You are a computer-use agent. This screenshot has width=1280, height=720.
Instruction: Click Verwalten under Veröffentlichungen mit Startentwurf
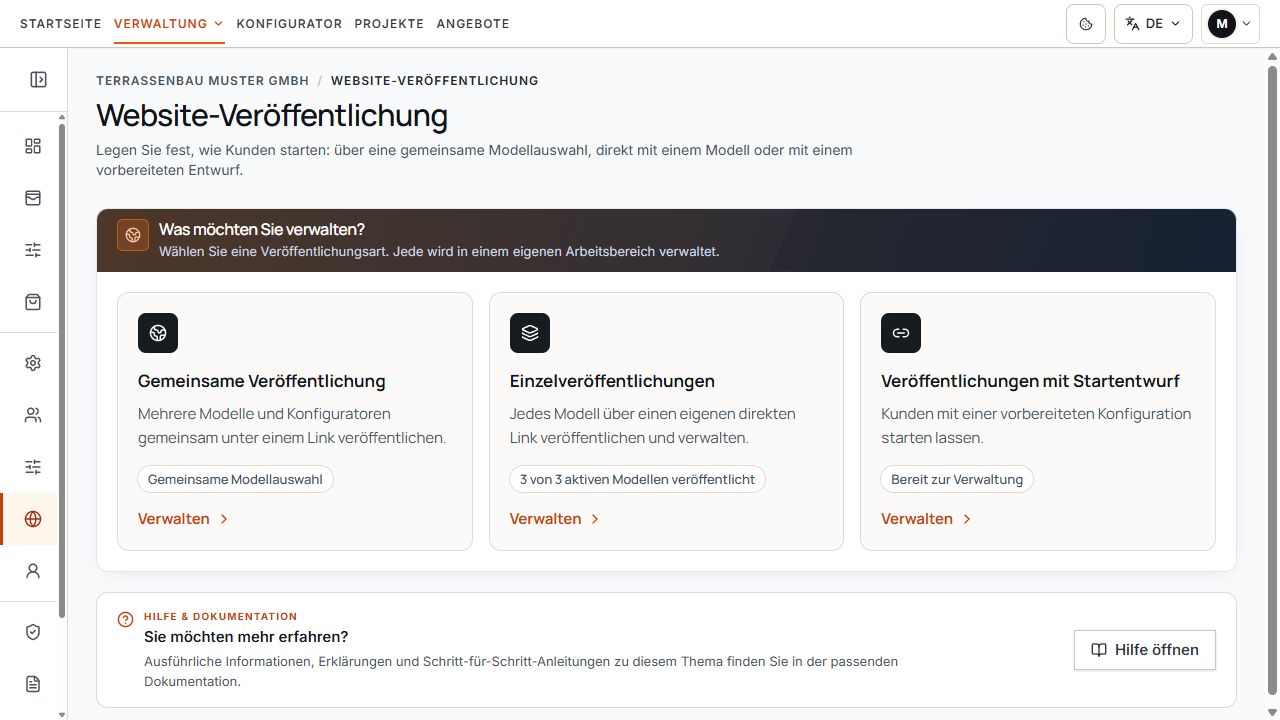927,519
